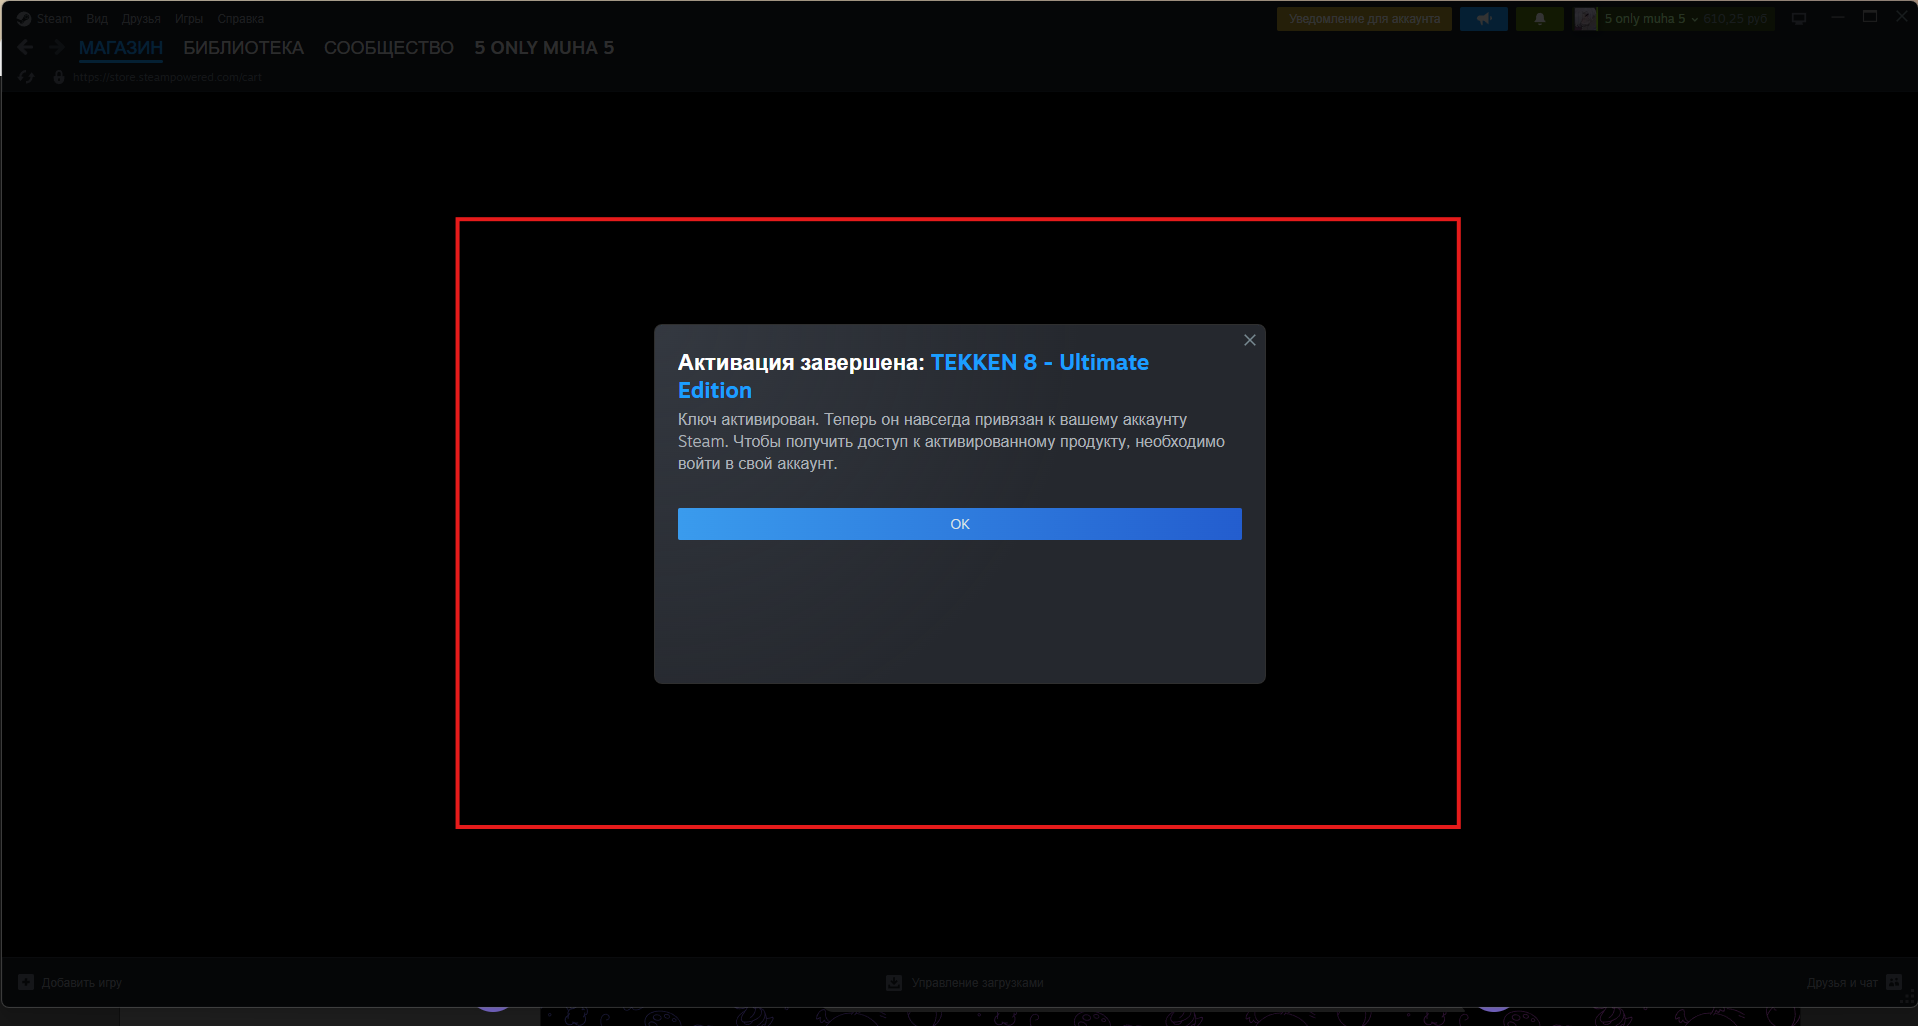The width and height of the screenshot is (1918, 1026).
Task: Click the wallet balance amount
Action: (1735, 19)
